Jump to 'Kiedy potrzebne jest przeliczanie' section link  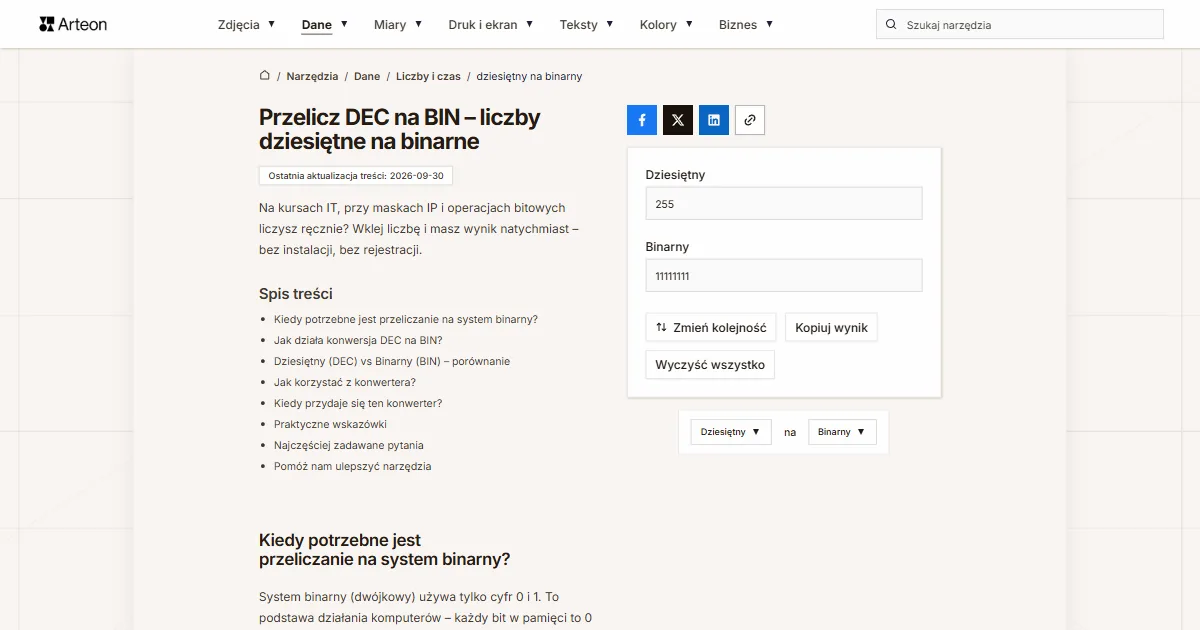pyautogui.click(x=406, y=319)
